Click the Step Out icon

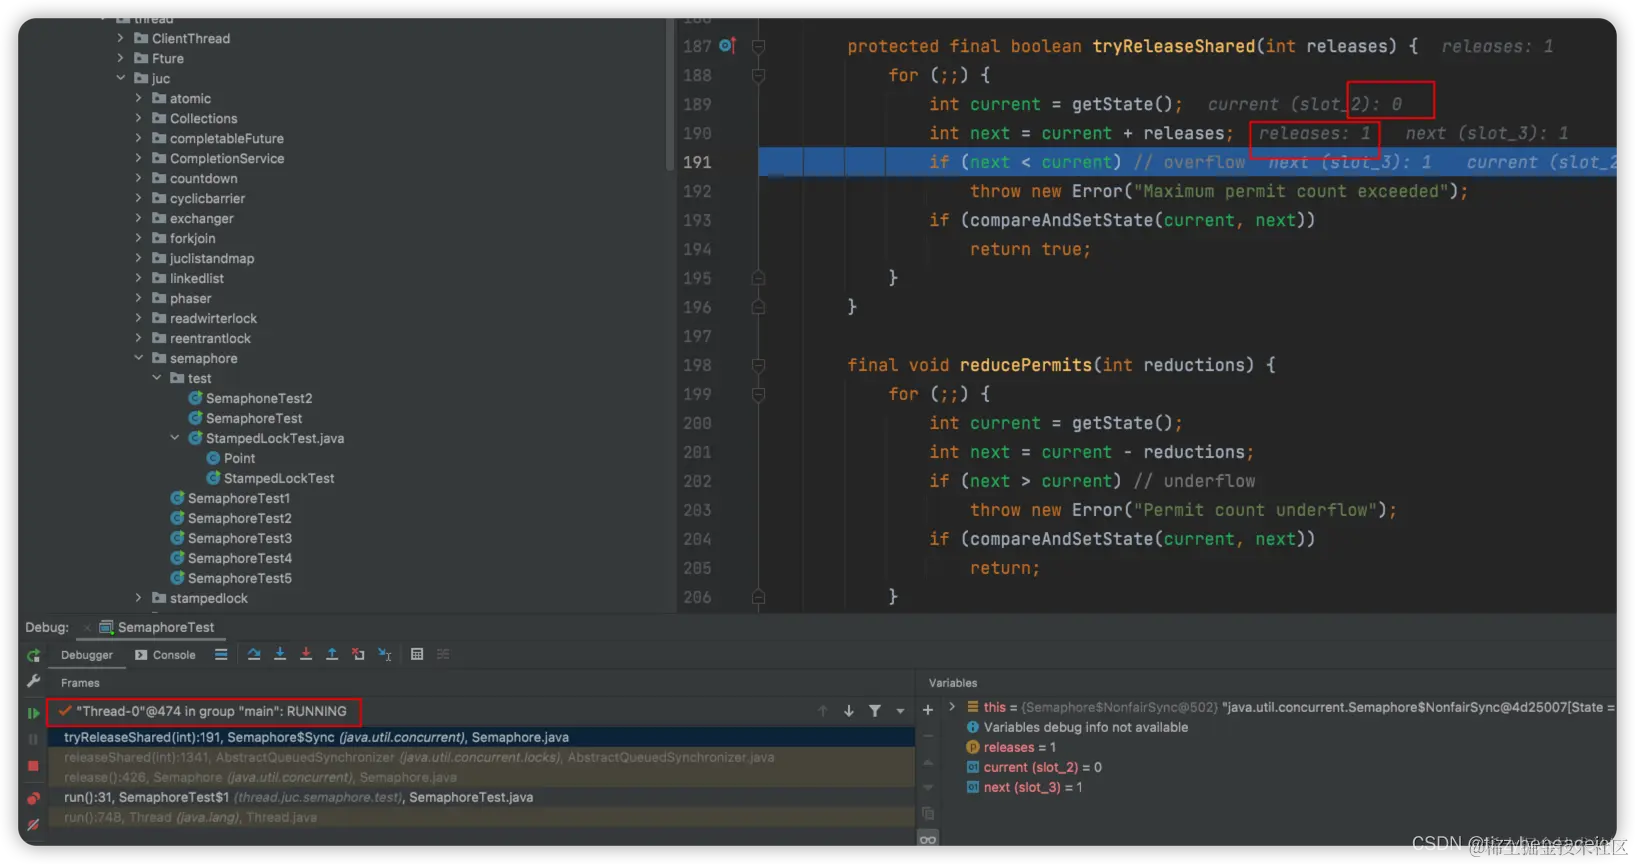(x=332, y=654)
